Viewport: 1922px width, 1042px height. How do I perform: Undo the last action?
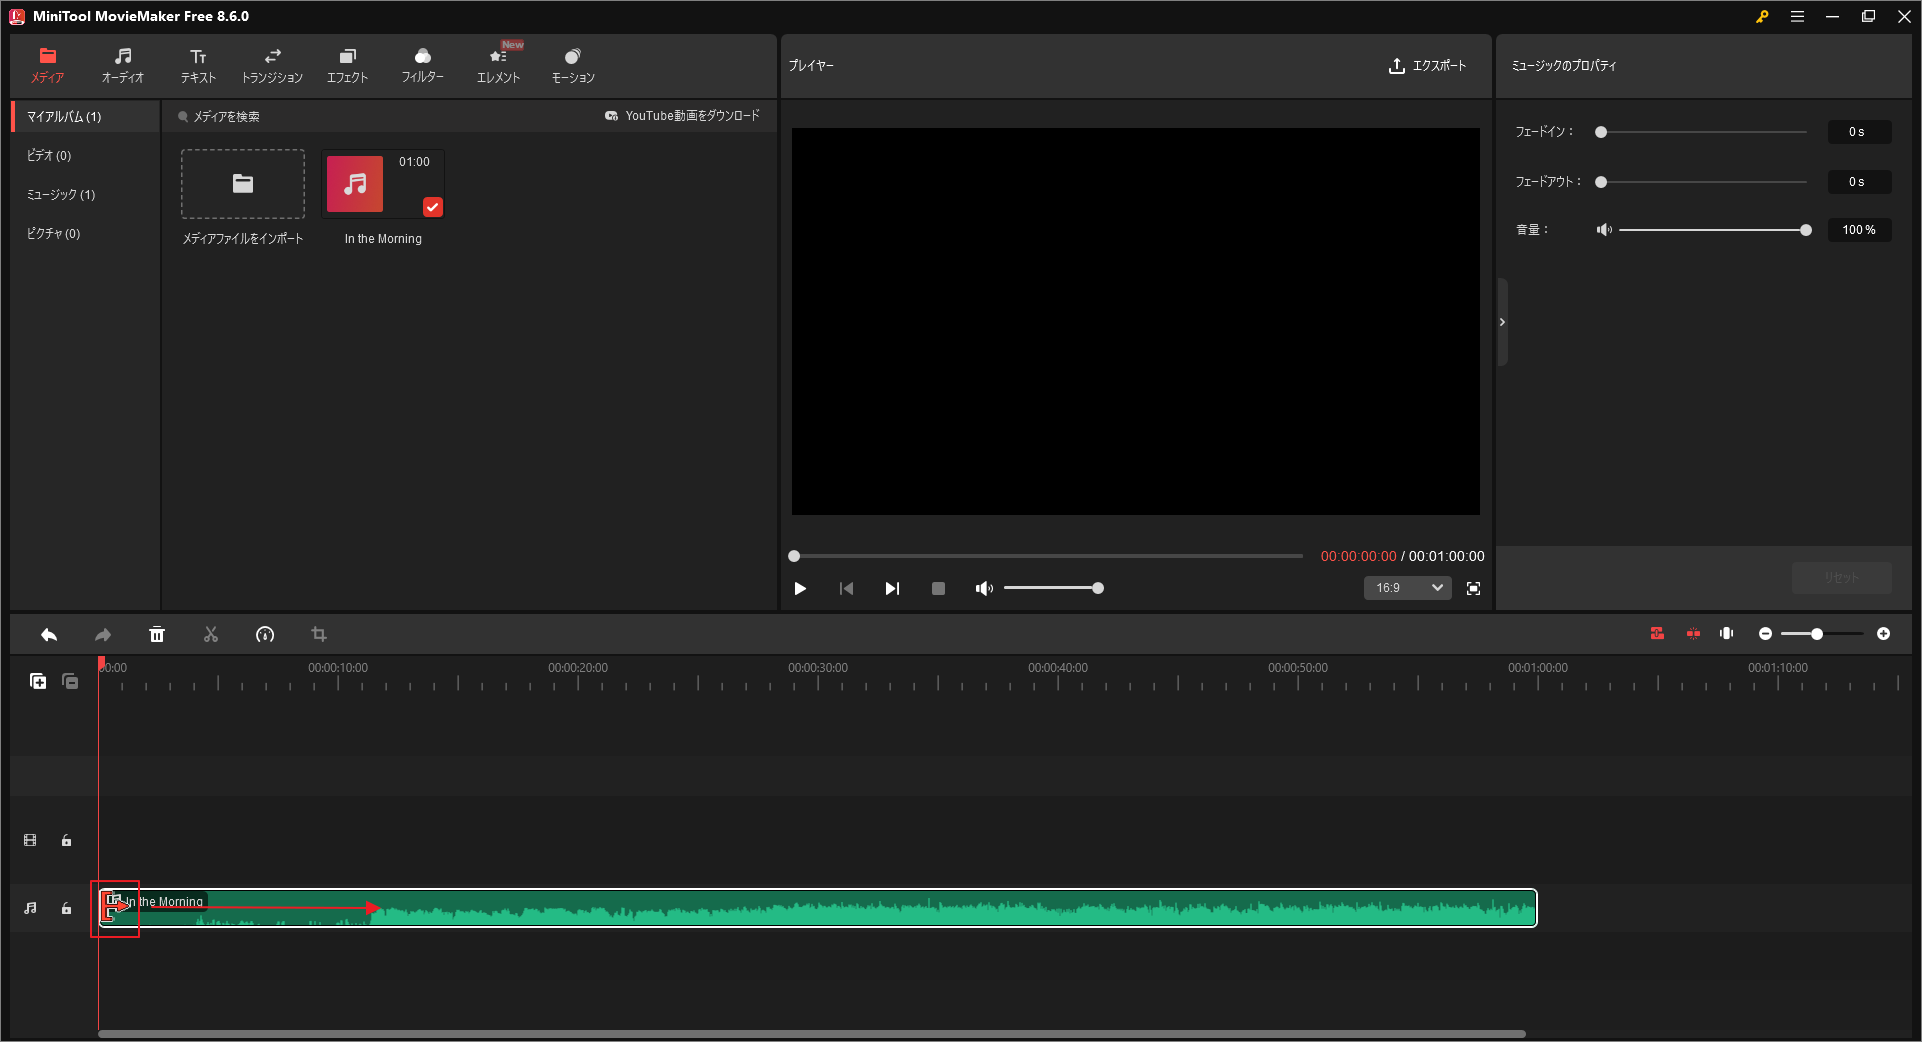(49, 634)
